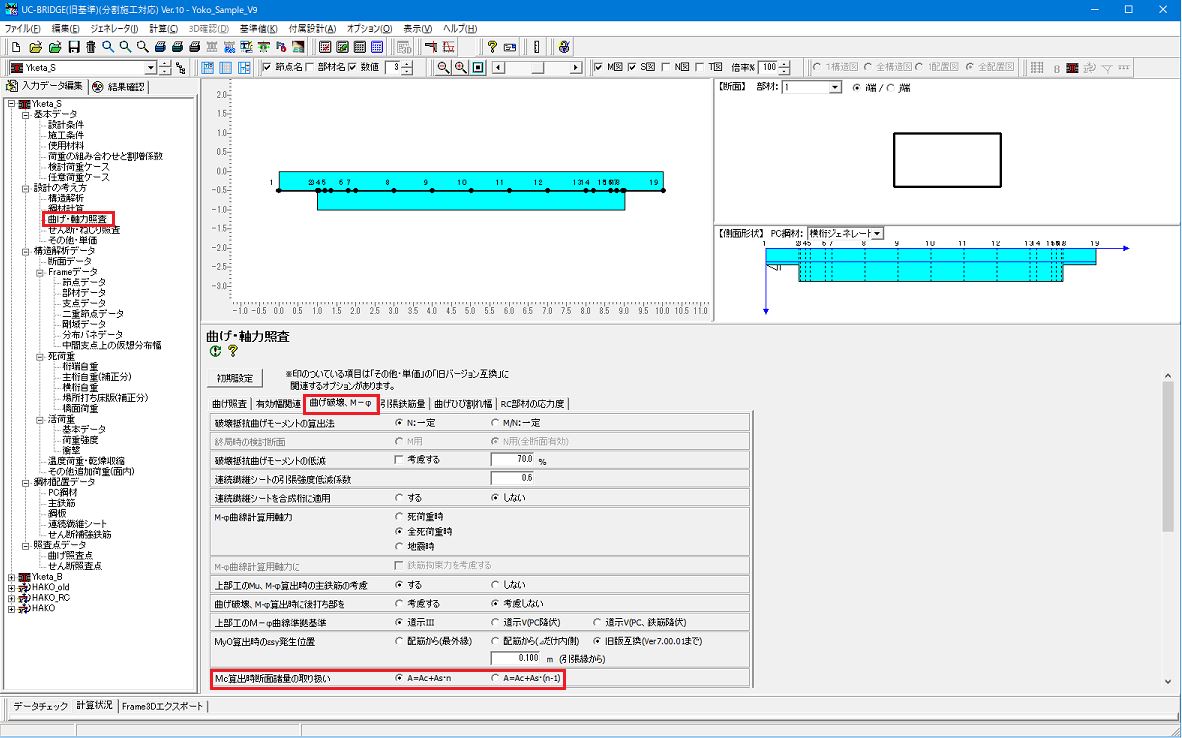Select the M/N:一定 radio button
The height and width of the screenshot is (738, 1182).
point(495,423)
